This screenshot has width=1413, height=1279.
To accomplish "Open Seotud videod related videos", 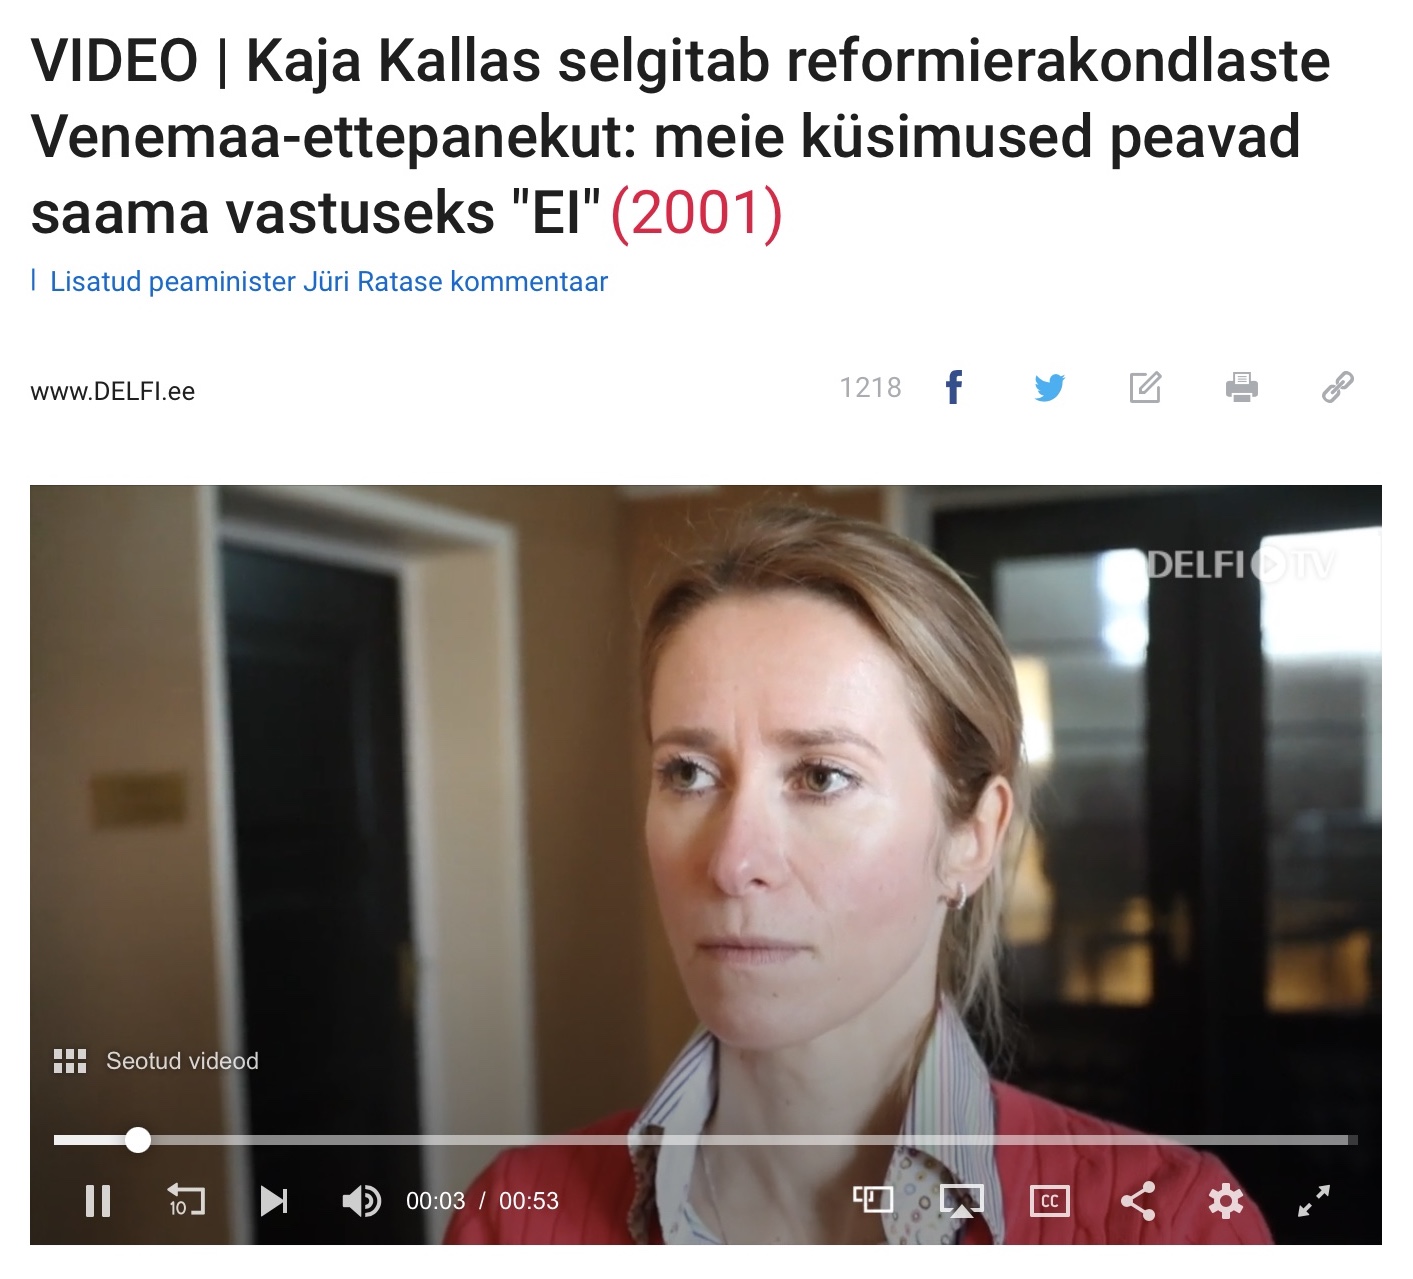I will tap(156, 1061).
